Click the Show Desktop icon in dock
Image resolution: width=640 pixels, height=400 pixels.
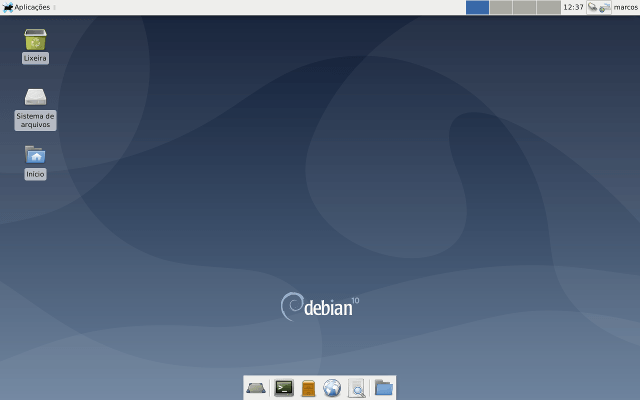click(256, 388)
